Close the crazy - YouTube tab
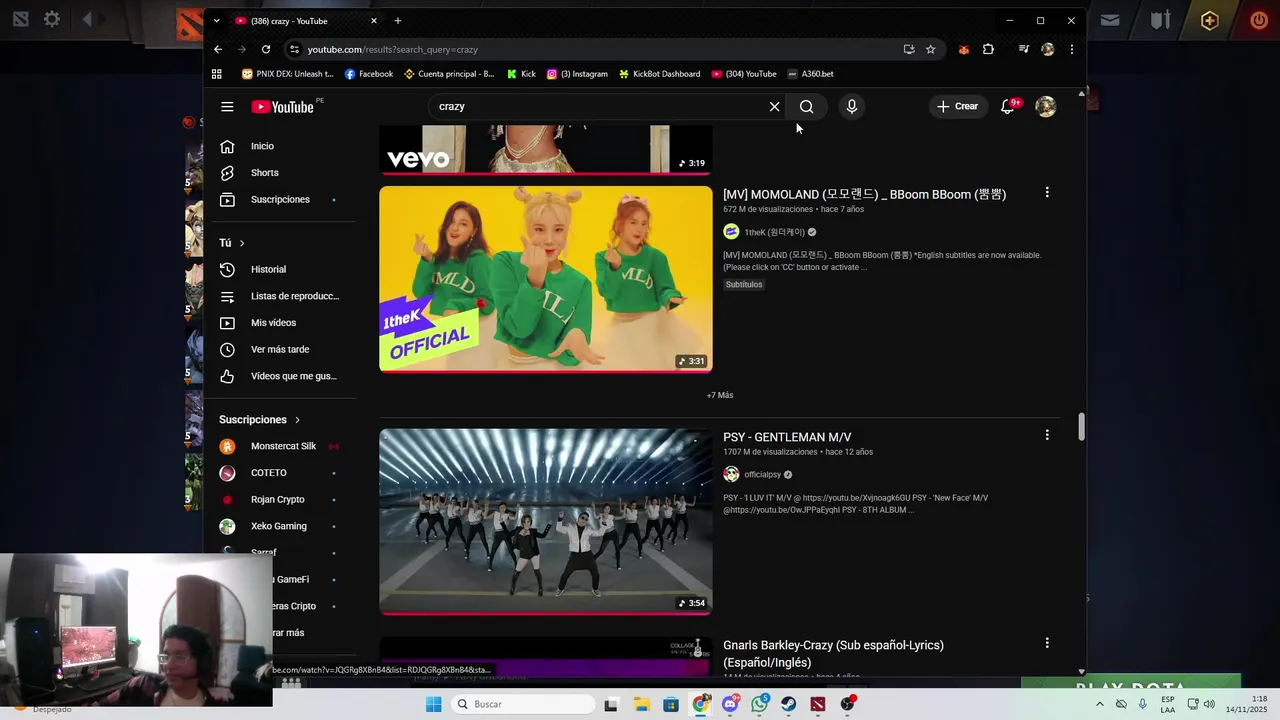1280x720 pixels. [374, 21]
